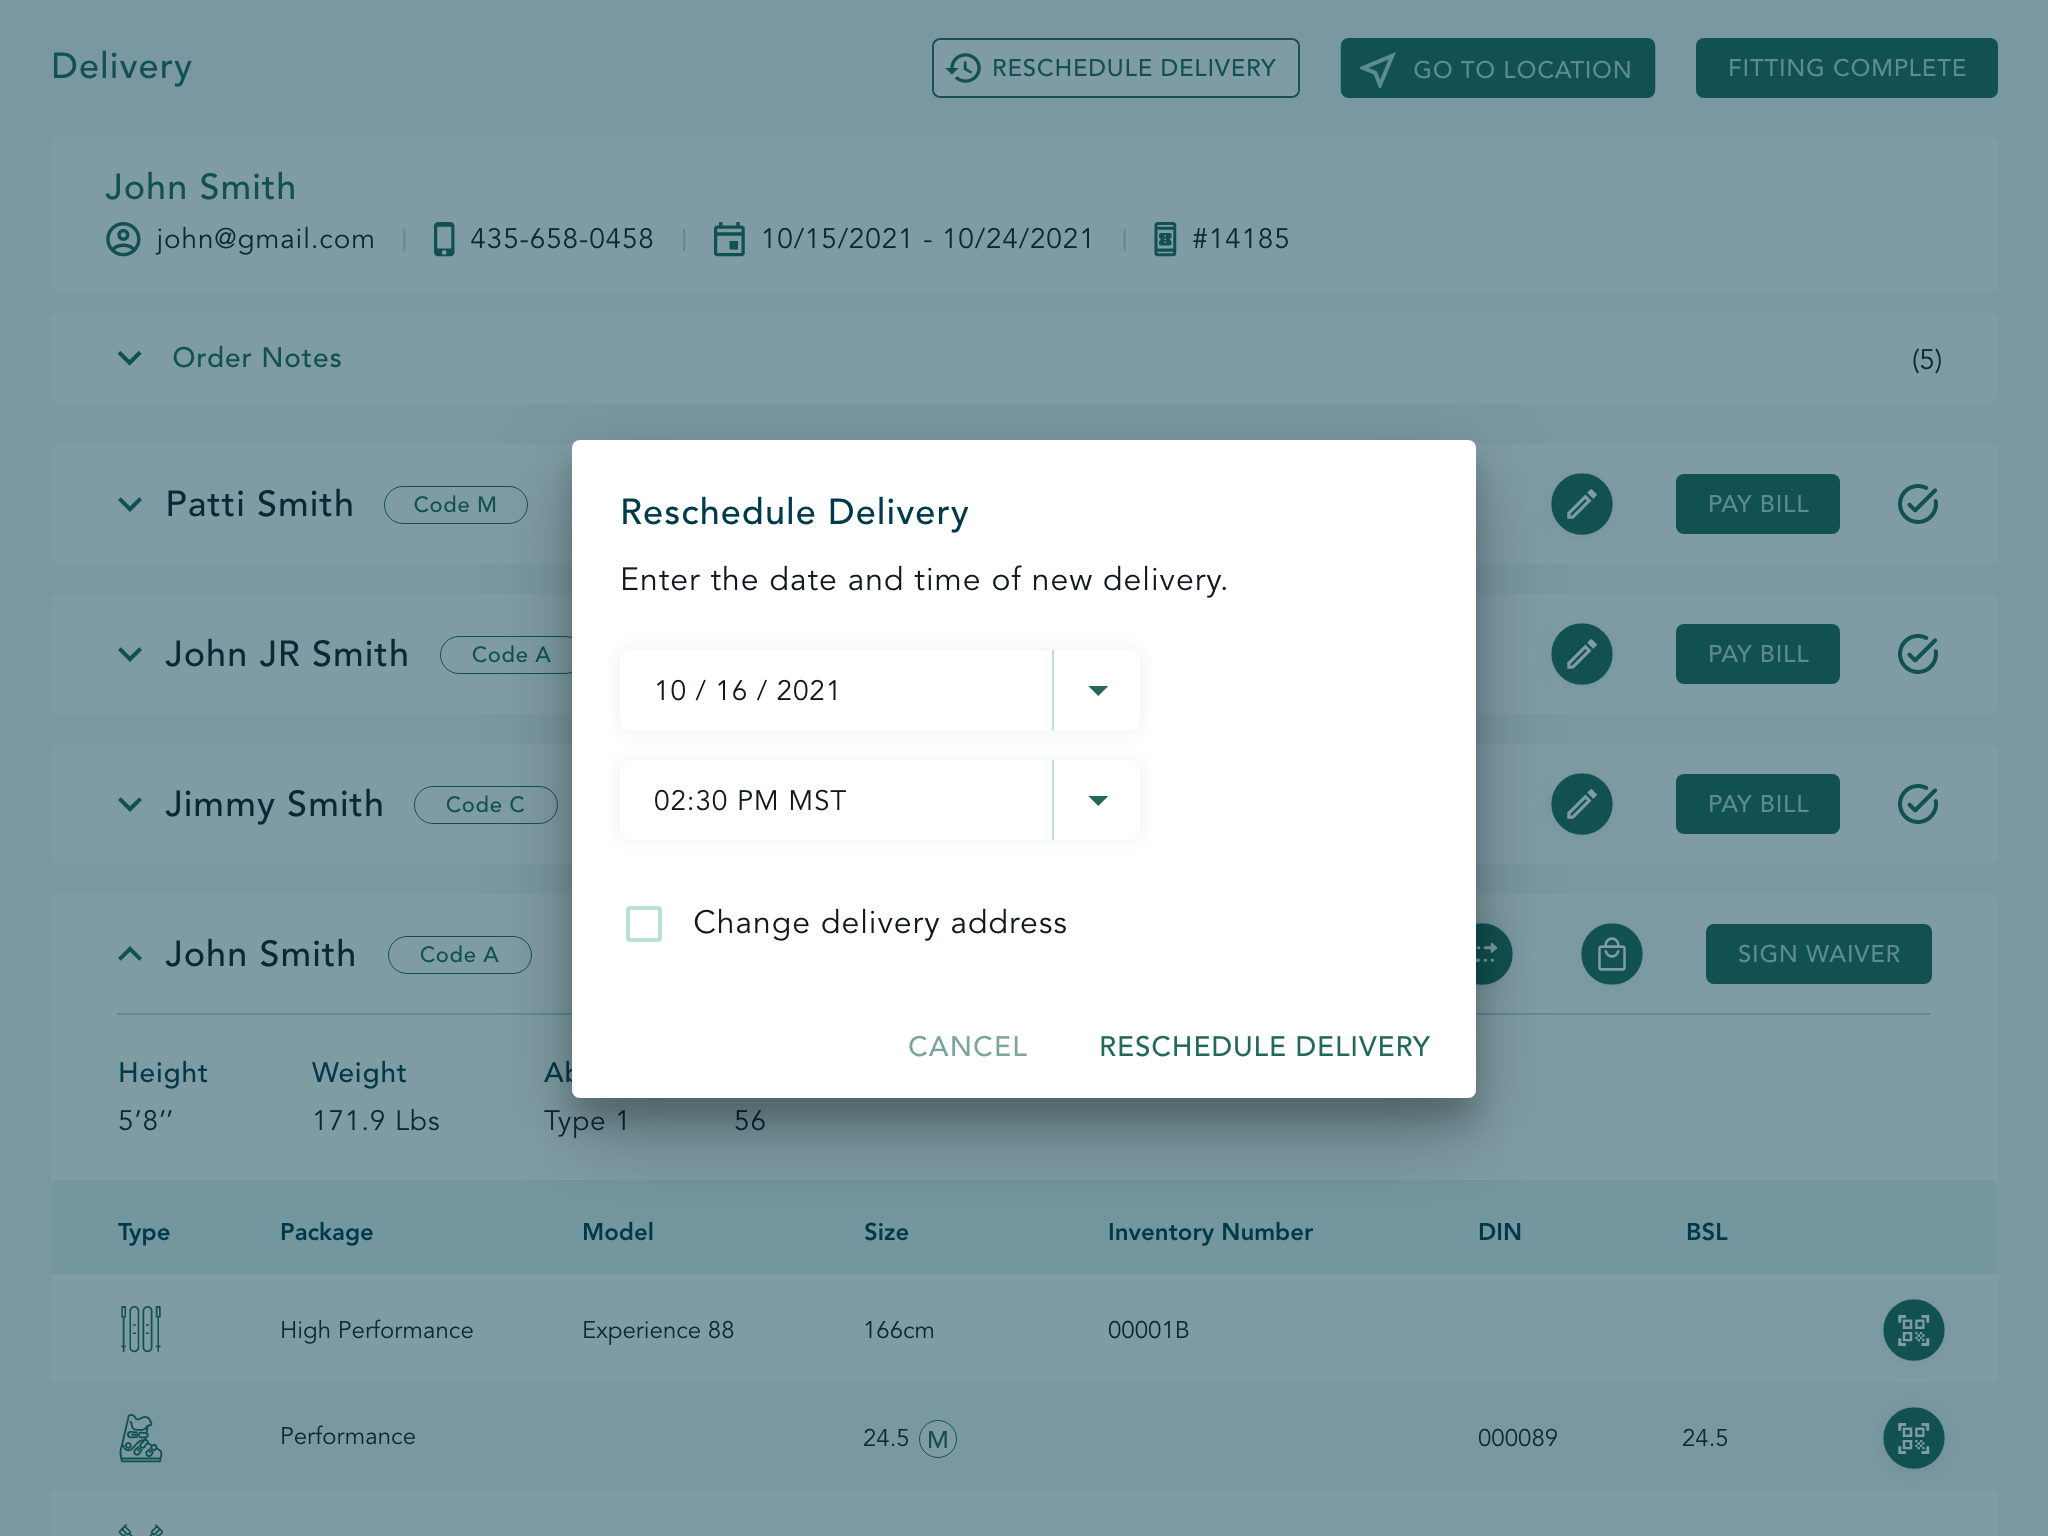Click the QR scan icon on the Performance boots row
Viewport: 2048px width, 1536px height.
1913,1438
